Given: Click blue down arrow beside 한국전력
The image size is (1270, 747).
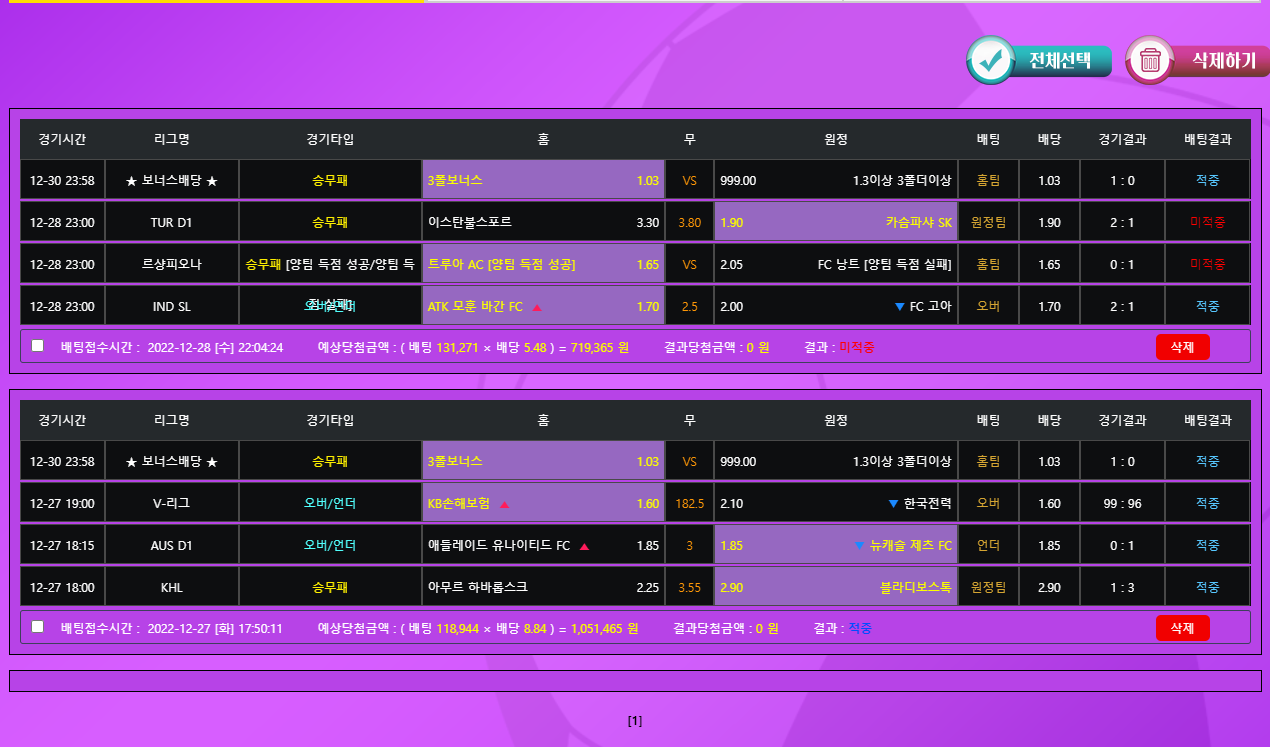Looking at the screenshot, I should pyautogui.click(x=893, y=504).
